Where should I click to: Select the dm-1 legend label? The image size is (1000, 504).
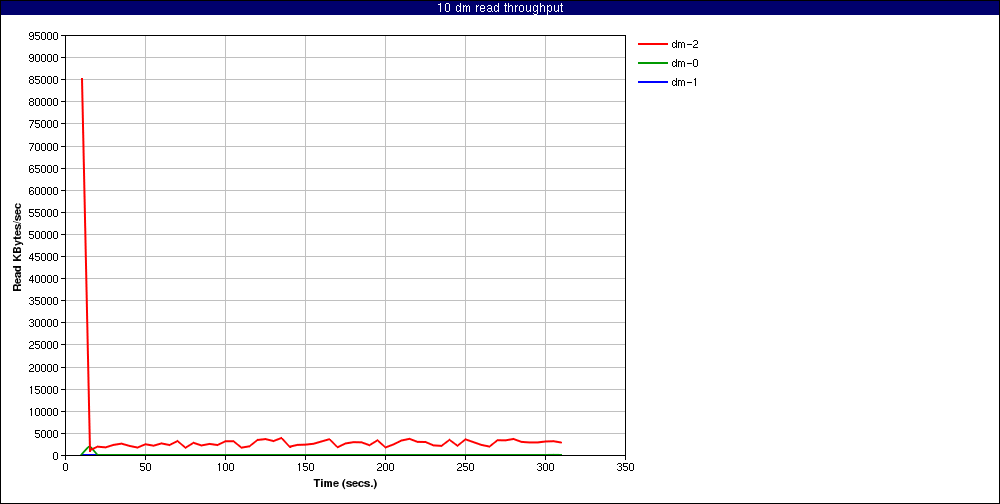coord(684,82)
